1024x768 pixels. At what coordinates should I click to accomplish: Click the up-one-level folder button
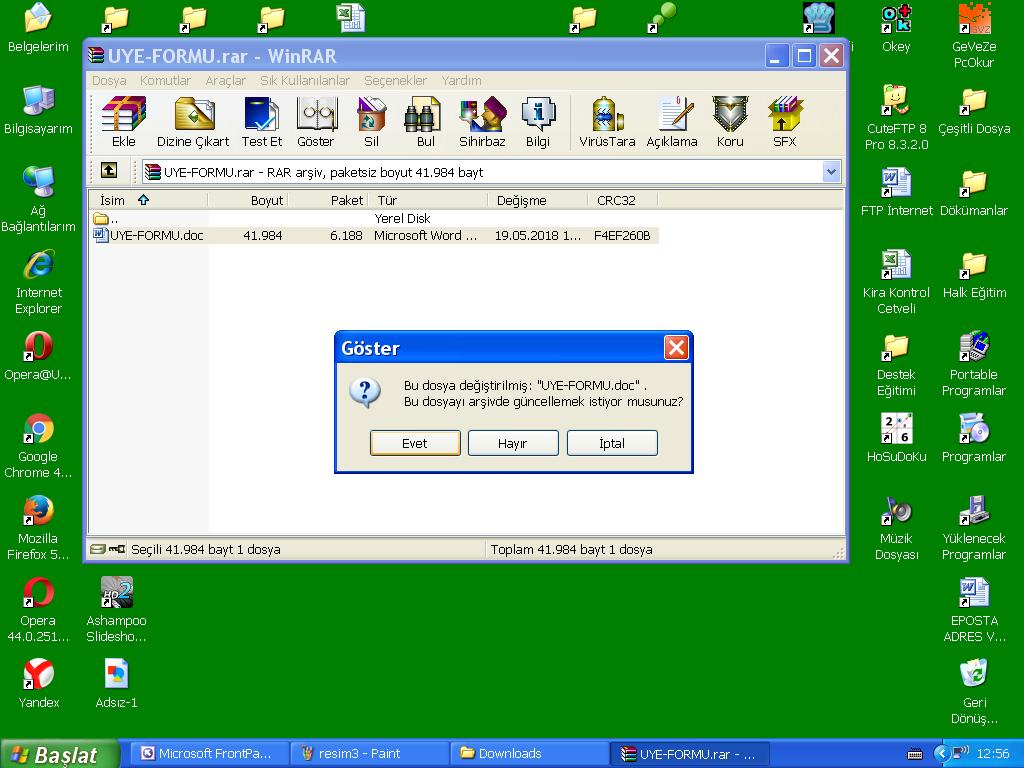pyautogui.click(x=108, y=171)
